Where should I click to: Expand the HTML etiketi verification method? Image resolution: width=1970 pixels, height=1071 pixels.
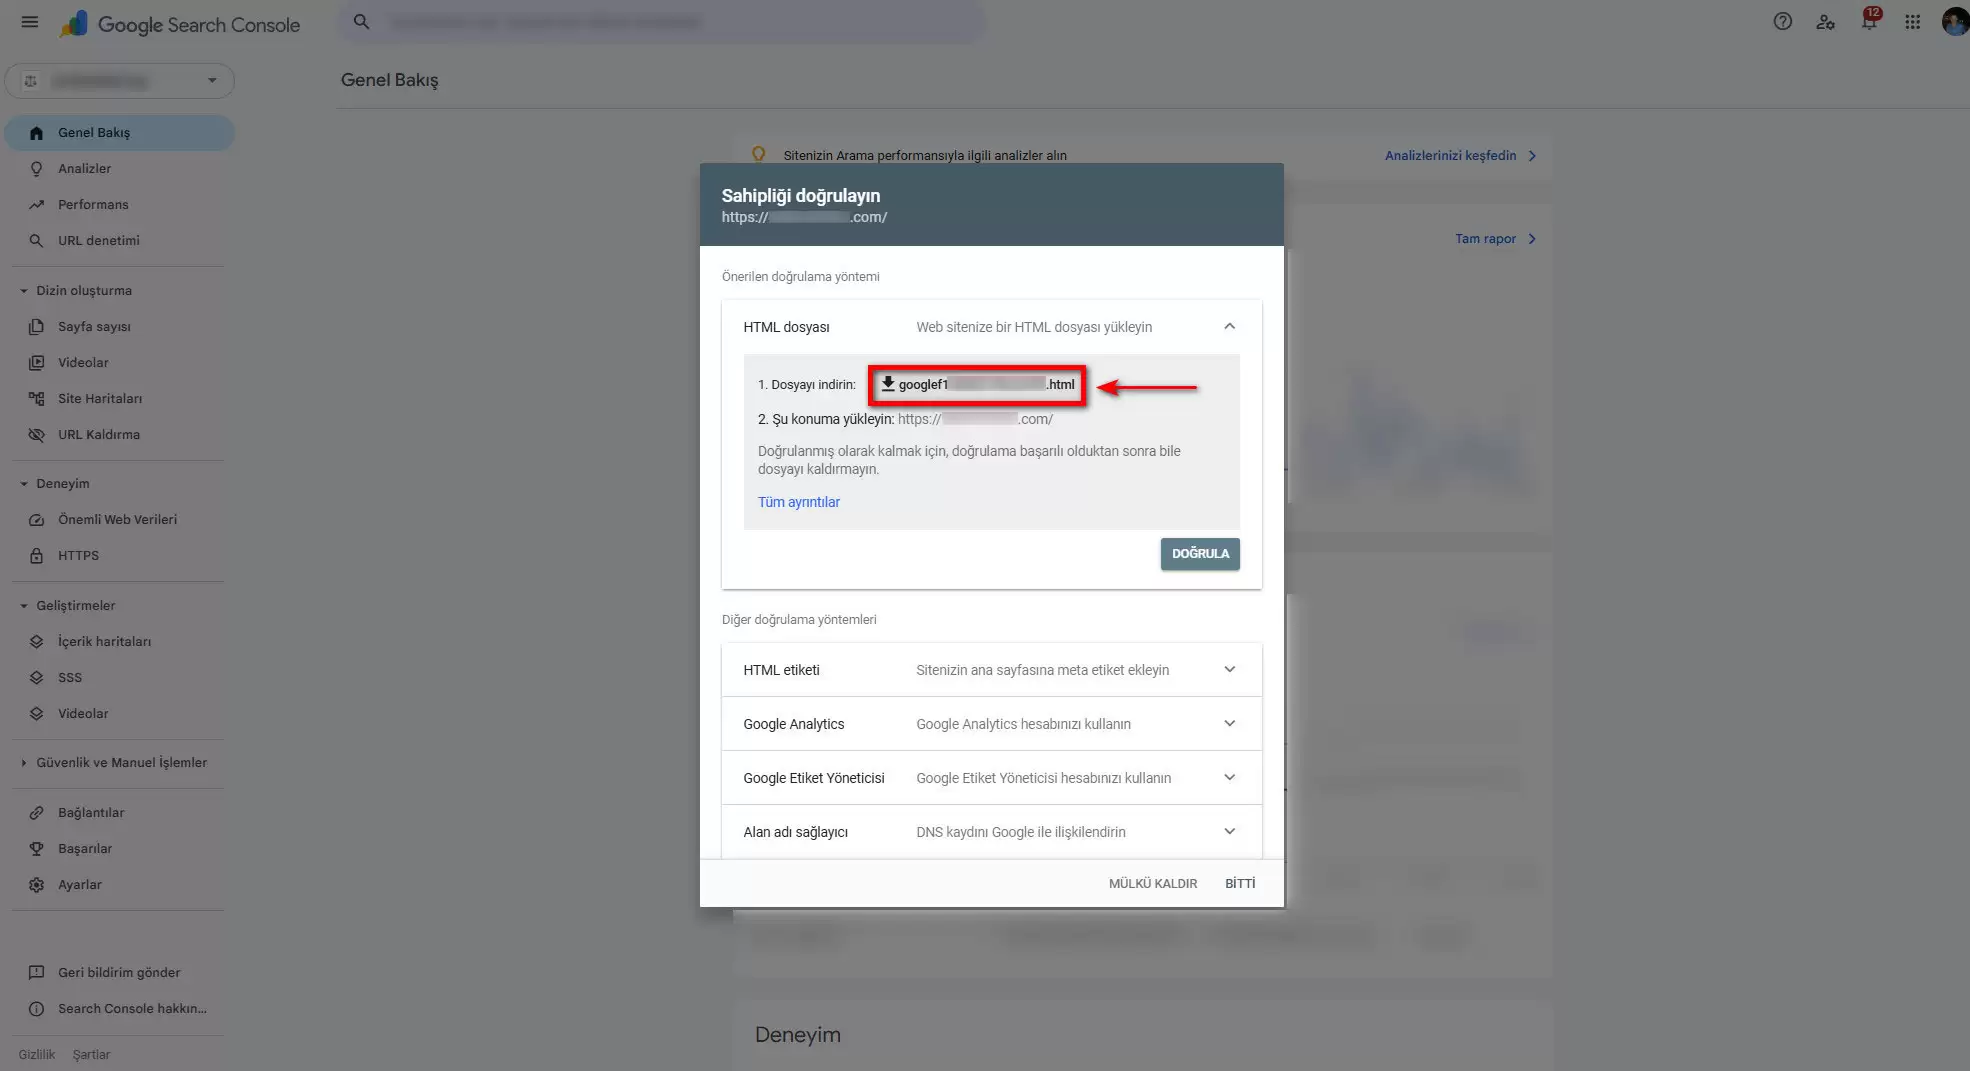(x=1229, y=670)
